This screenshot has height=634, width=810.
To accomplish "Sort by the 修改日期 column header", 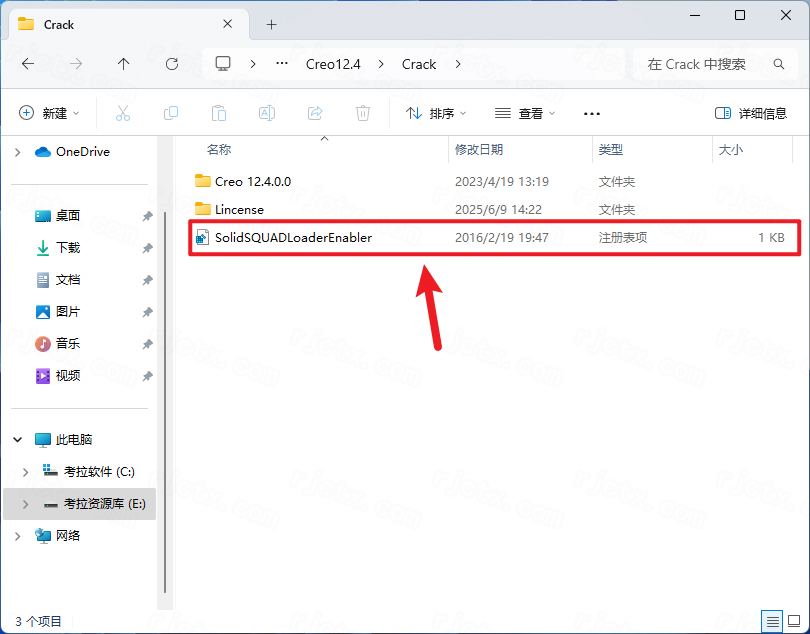I will point(479,149).
